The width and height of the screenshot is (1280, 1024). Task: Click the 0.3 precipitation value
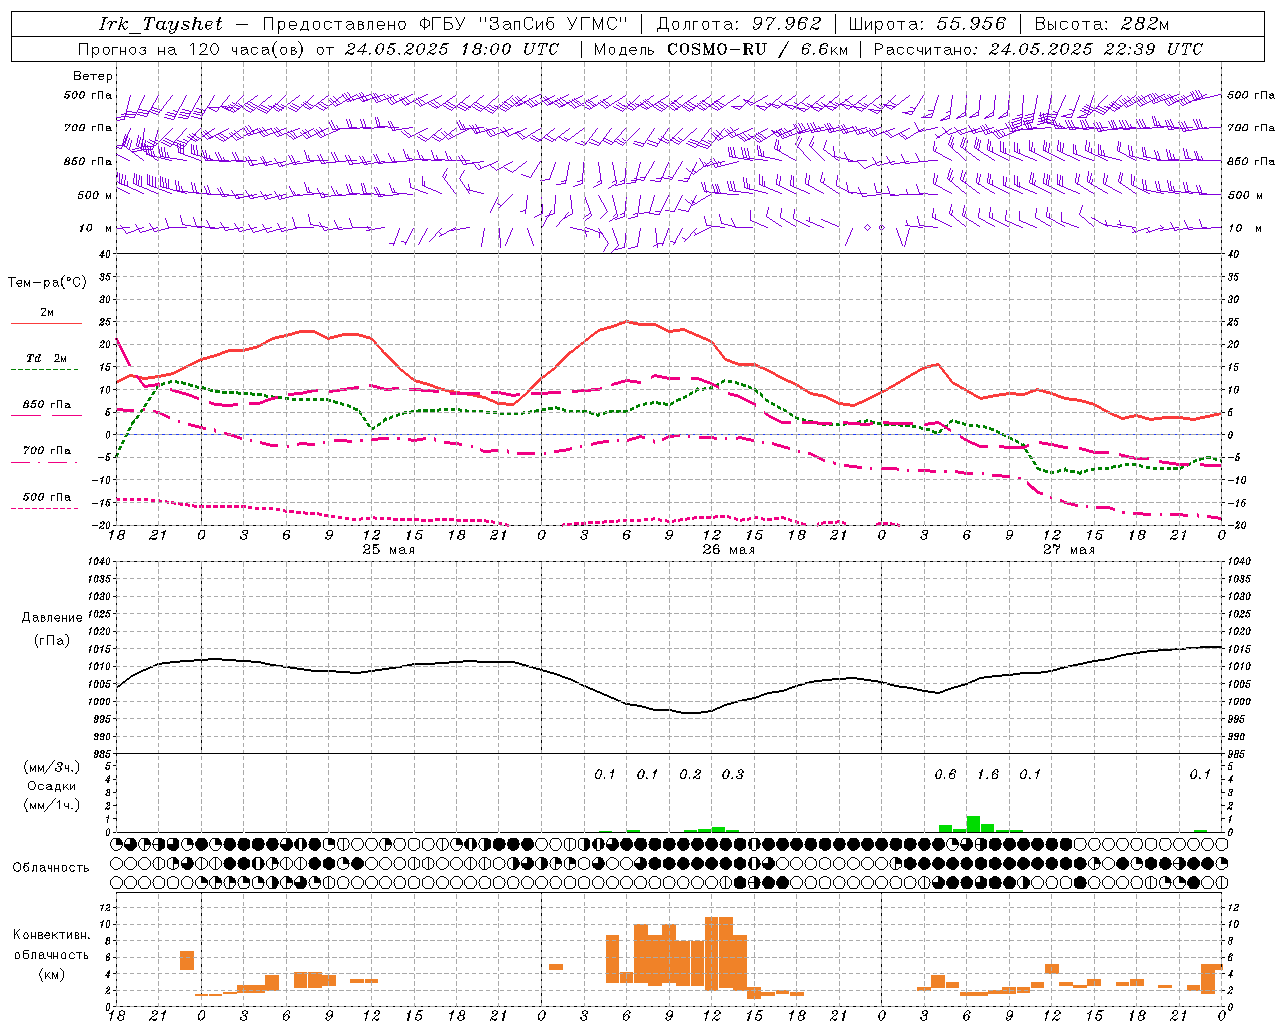coord(733,775)
